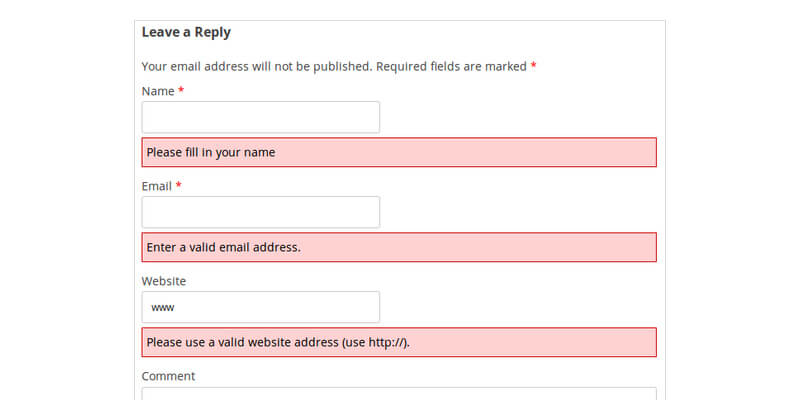Click the 'Required fields are marked' text
Viewport: 800px width, 400px height.
point(451,66)
